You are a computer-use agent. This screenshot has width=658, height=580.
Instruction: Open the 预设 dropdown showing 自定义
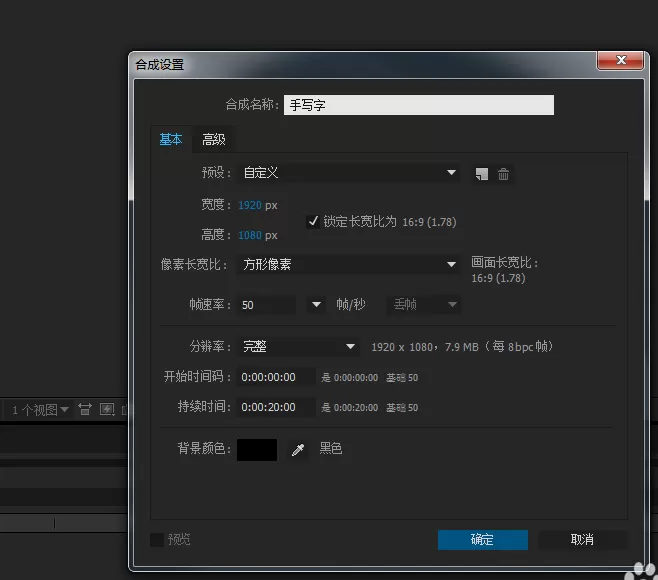point(348,172)
